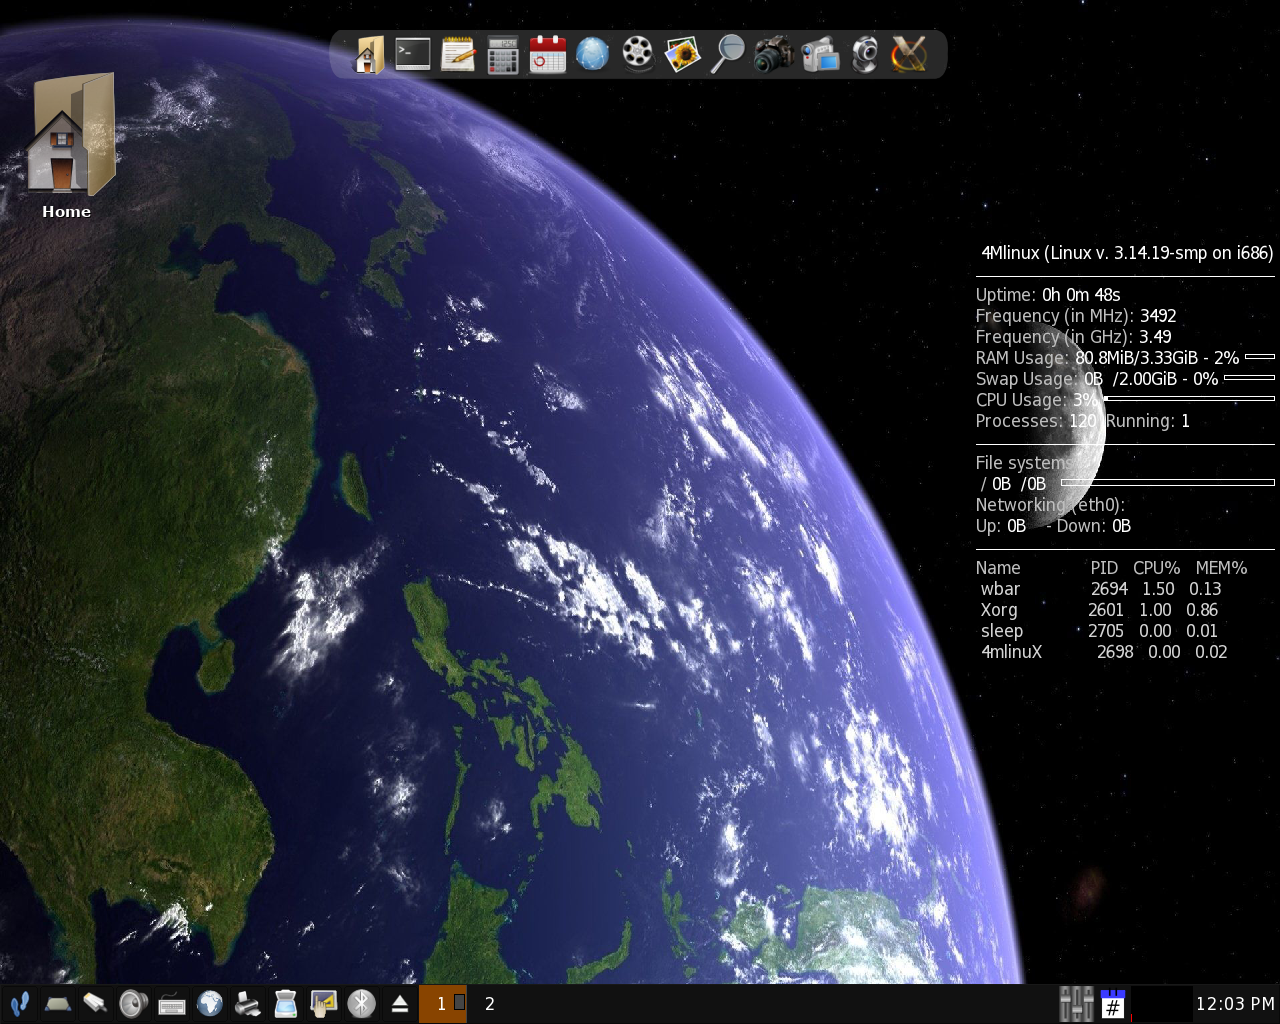The image size is (1280, 1024).
Task: Open the film reel media player
Action: tap(637, 53)
